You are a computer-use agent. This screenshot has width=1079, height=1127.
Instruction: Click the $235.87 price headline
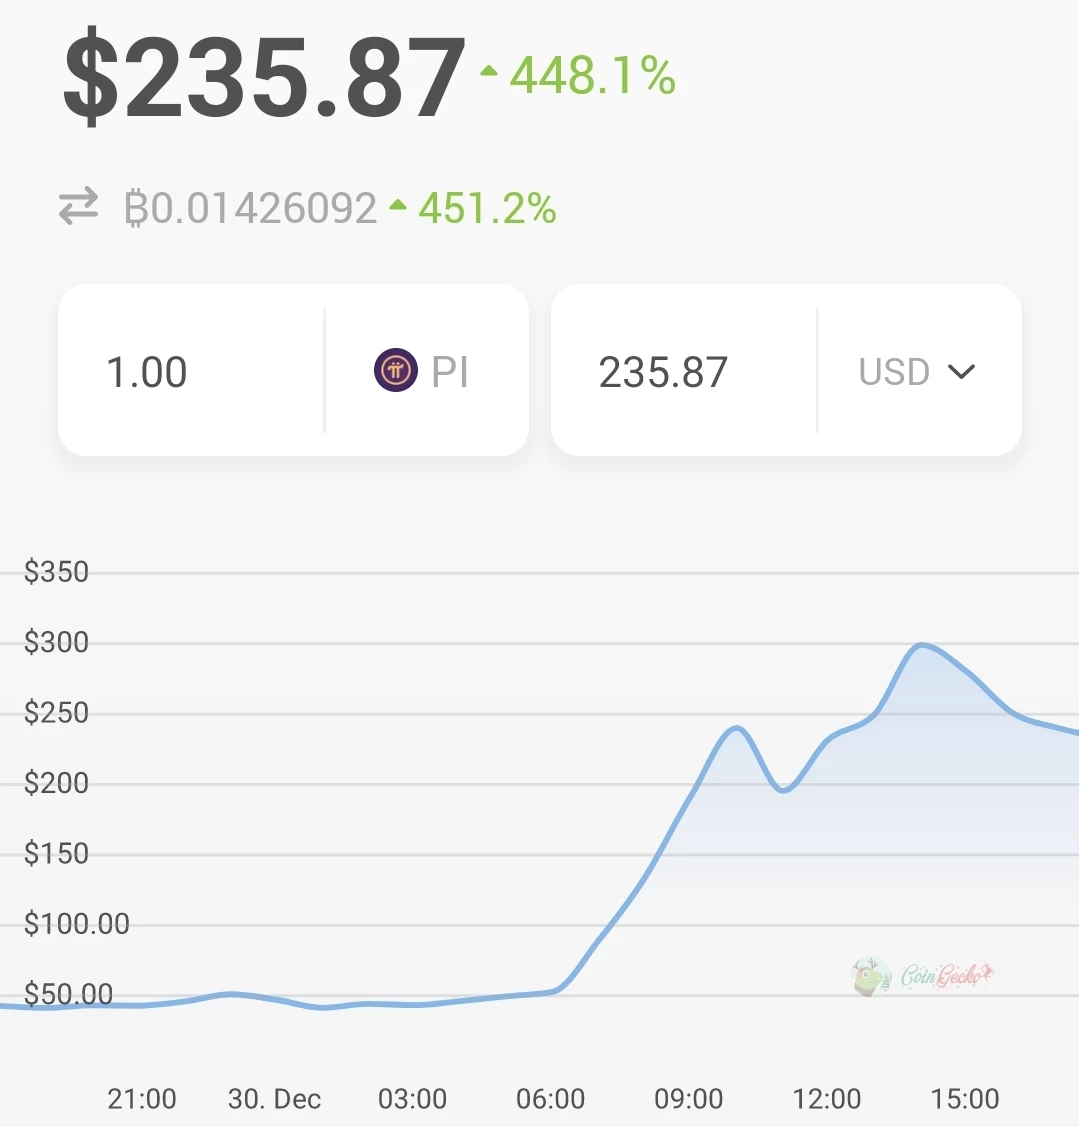(x=265, y=75)
